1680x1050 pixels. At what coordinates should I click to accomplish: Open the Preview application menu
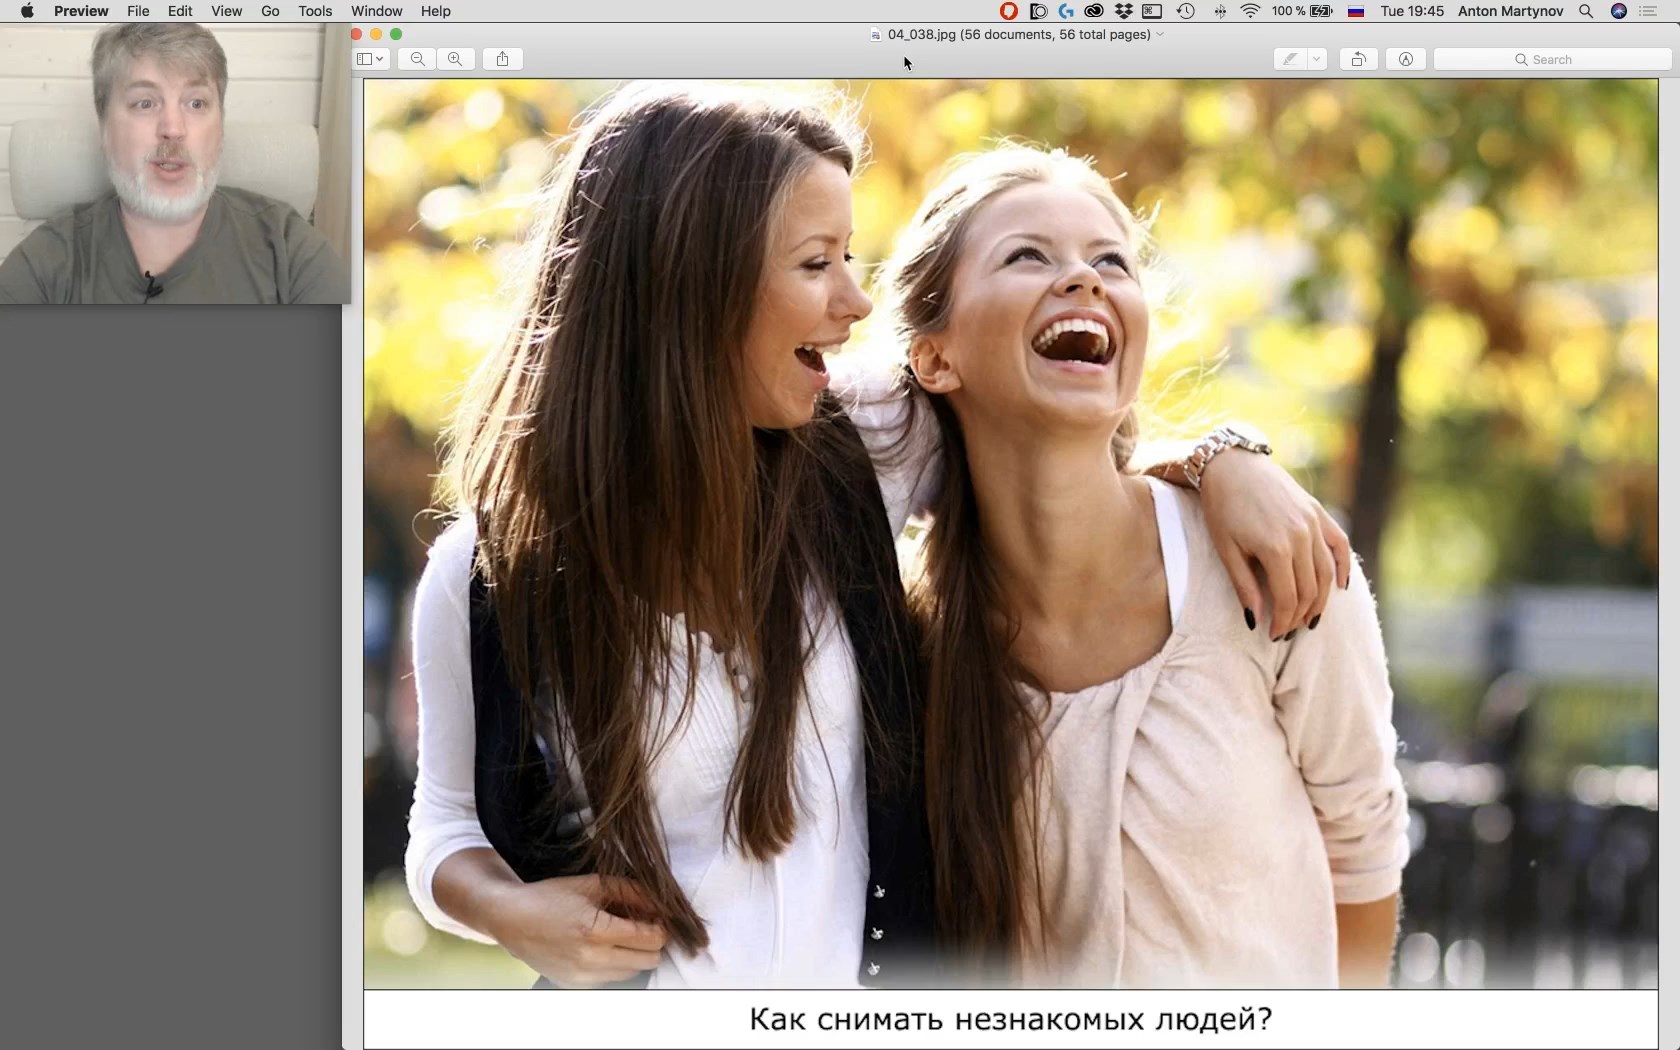[81, 11]
